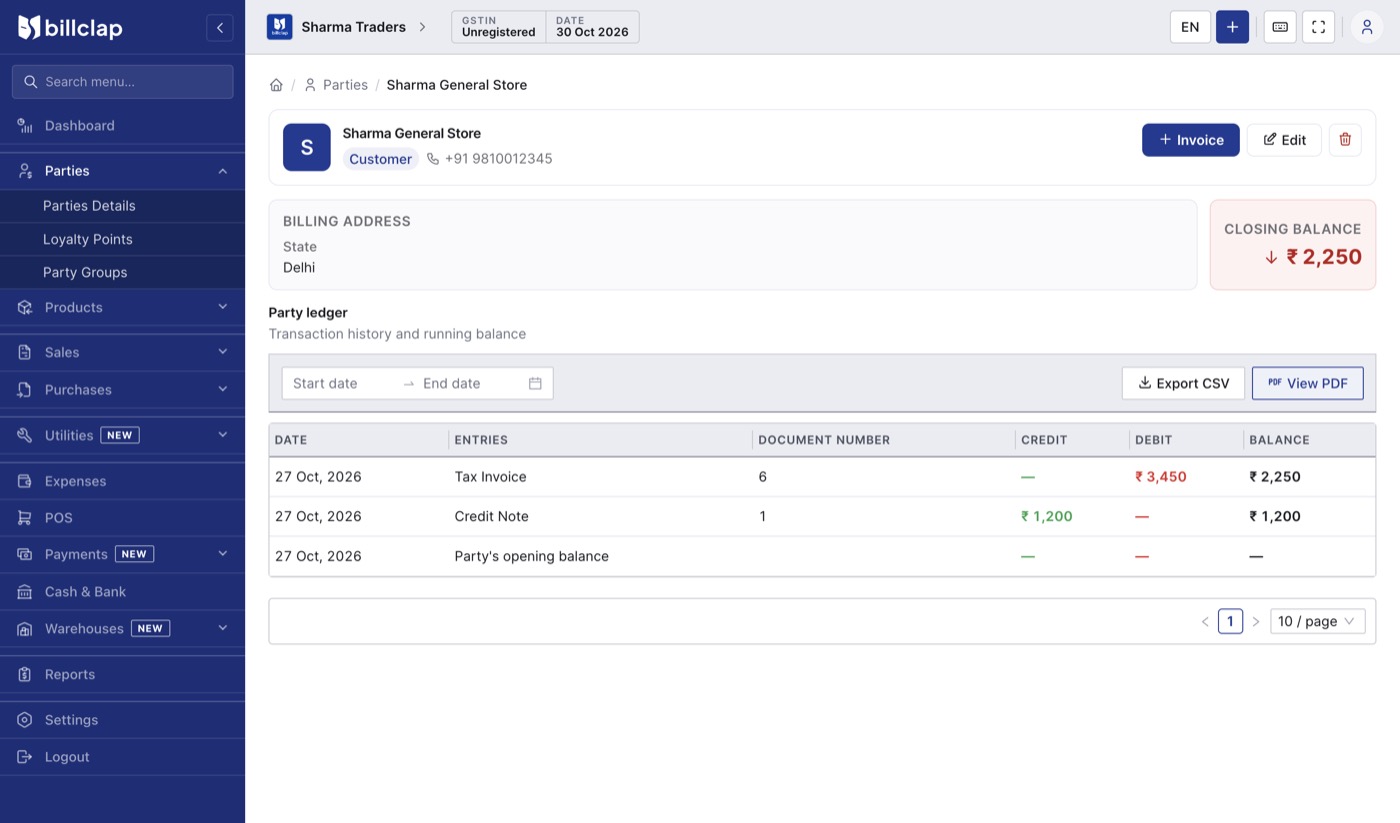Delete party using the red trash icon
1400x823 pixels.
click(x=1345, y=140)
